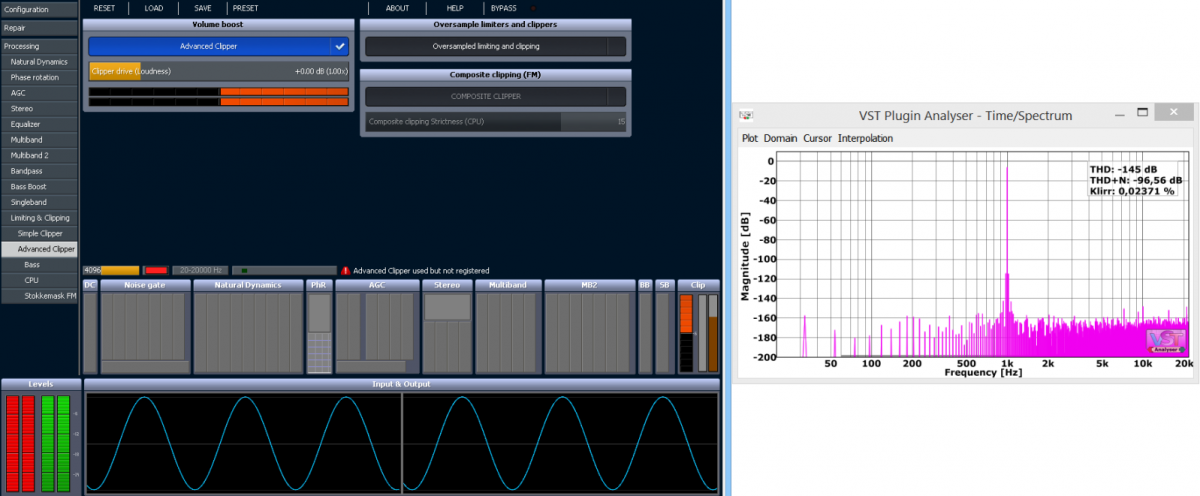Select Multiband 2 in the sidebar

click(x=38, y=155)
